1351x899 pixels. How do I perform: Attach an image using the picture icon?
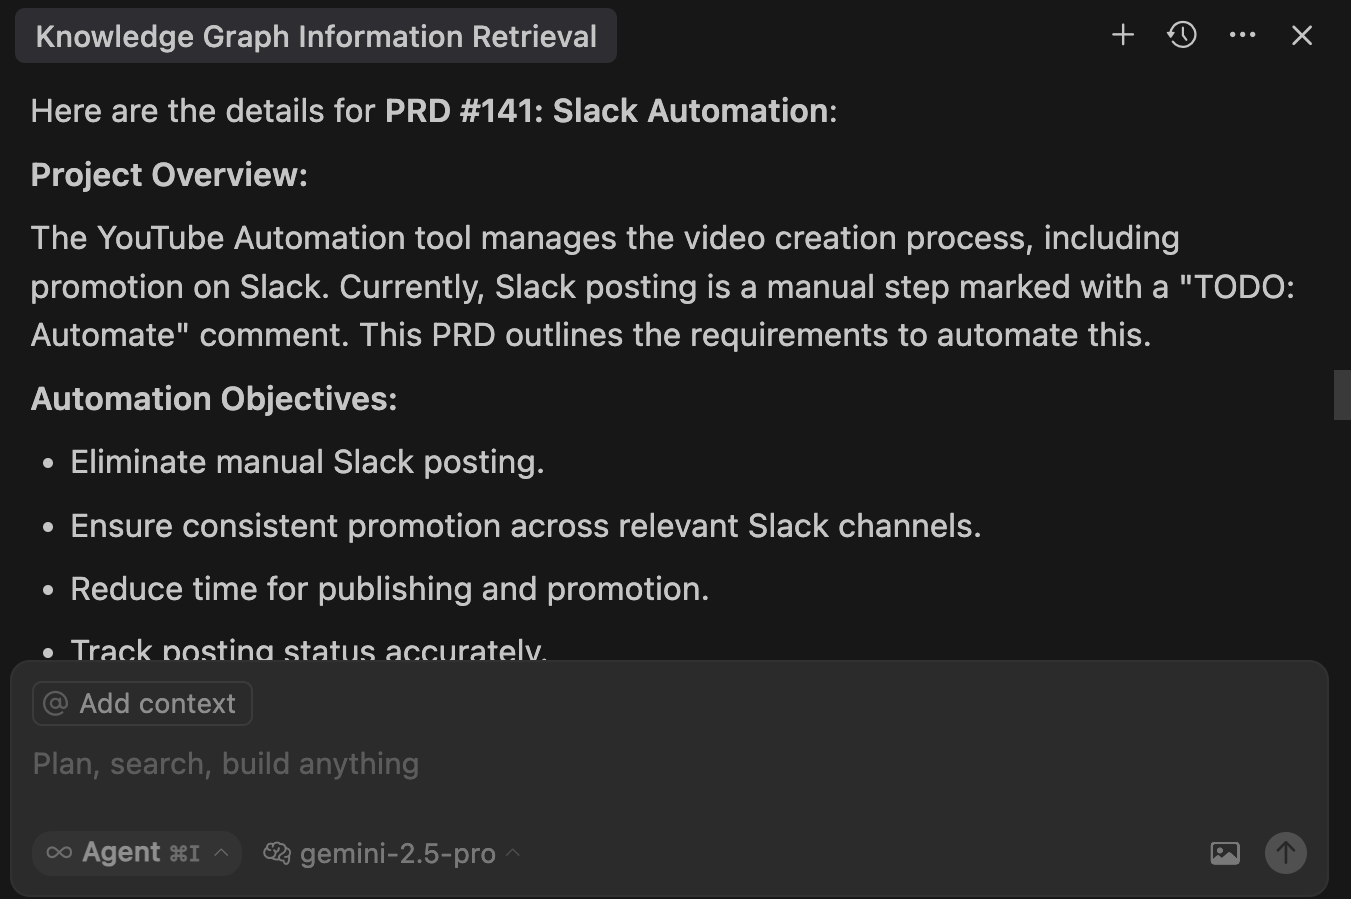click(x=1225, y=853)
